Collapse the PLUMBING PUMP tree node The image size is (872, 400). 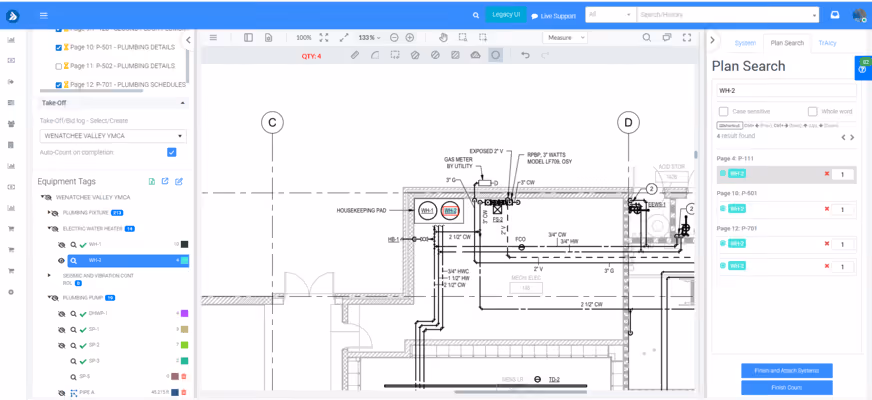(x=49, y=298)
